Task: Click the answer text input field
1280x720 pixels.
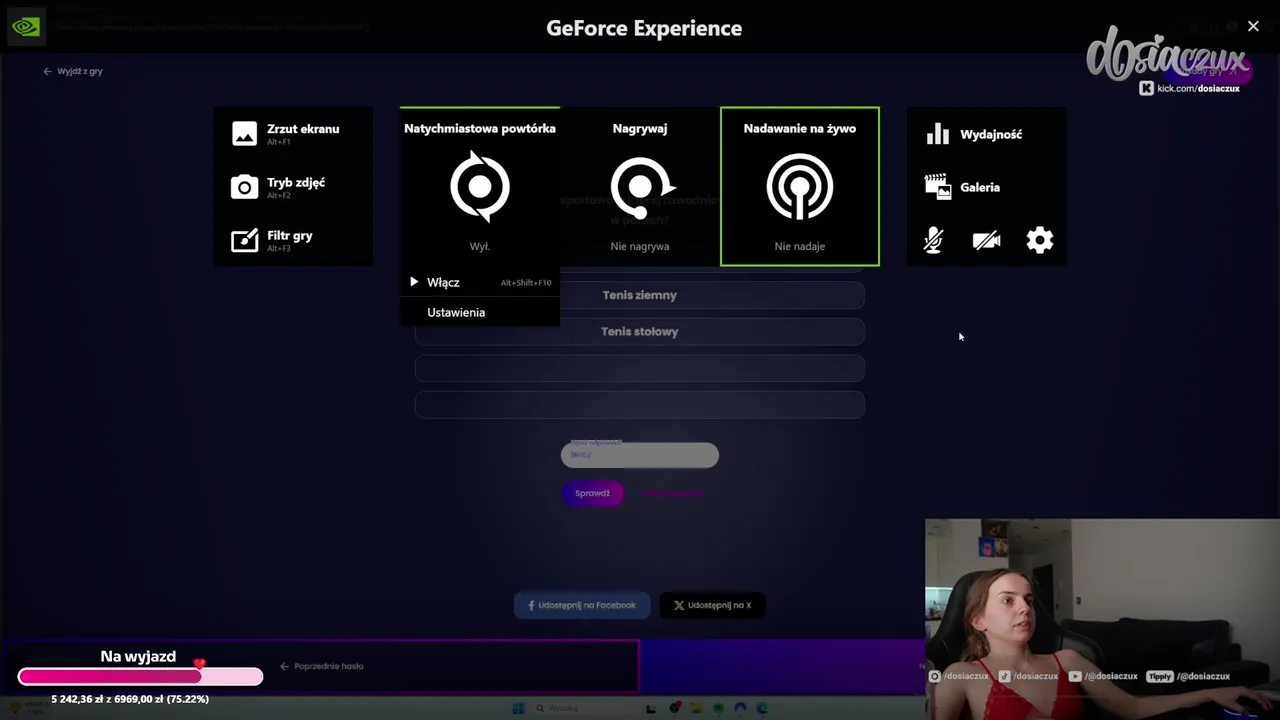Action: (640, 455)
